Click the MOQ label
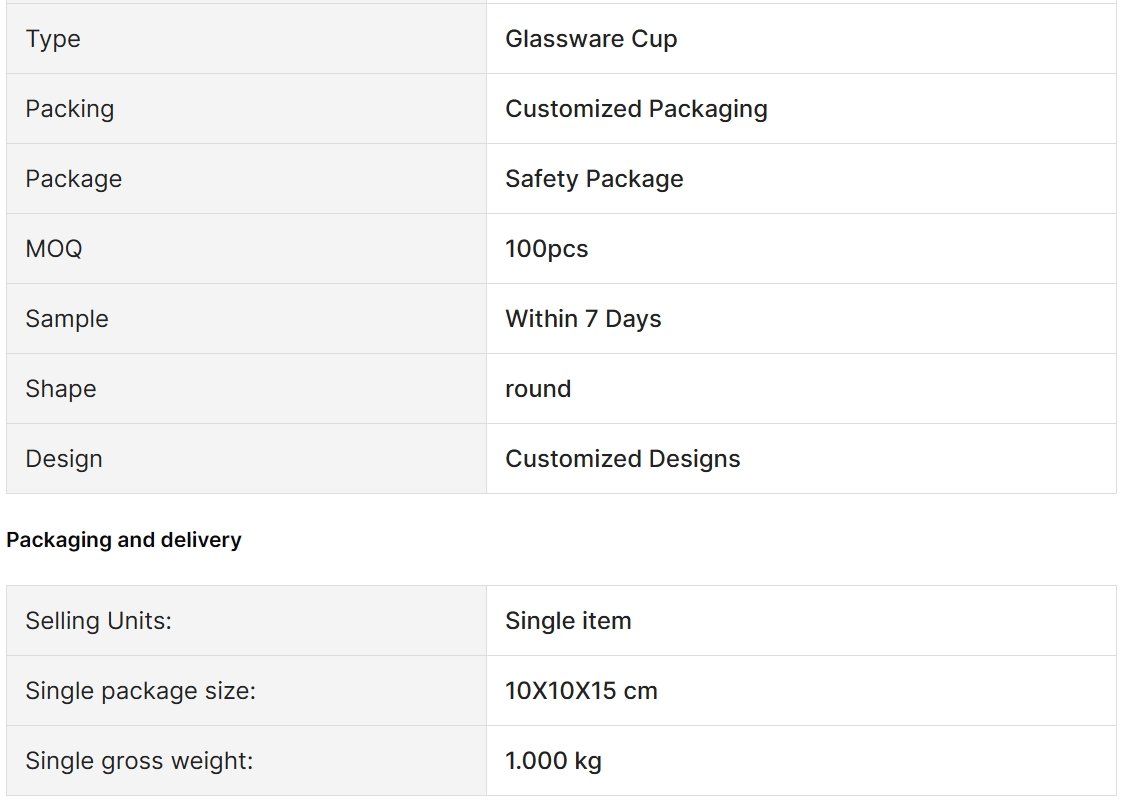The image size is (1141, 811). click(54, 249)
